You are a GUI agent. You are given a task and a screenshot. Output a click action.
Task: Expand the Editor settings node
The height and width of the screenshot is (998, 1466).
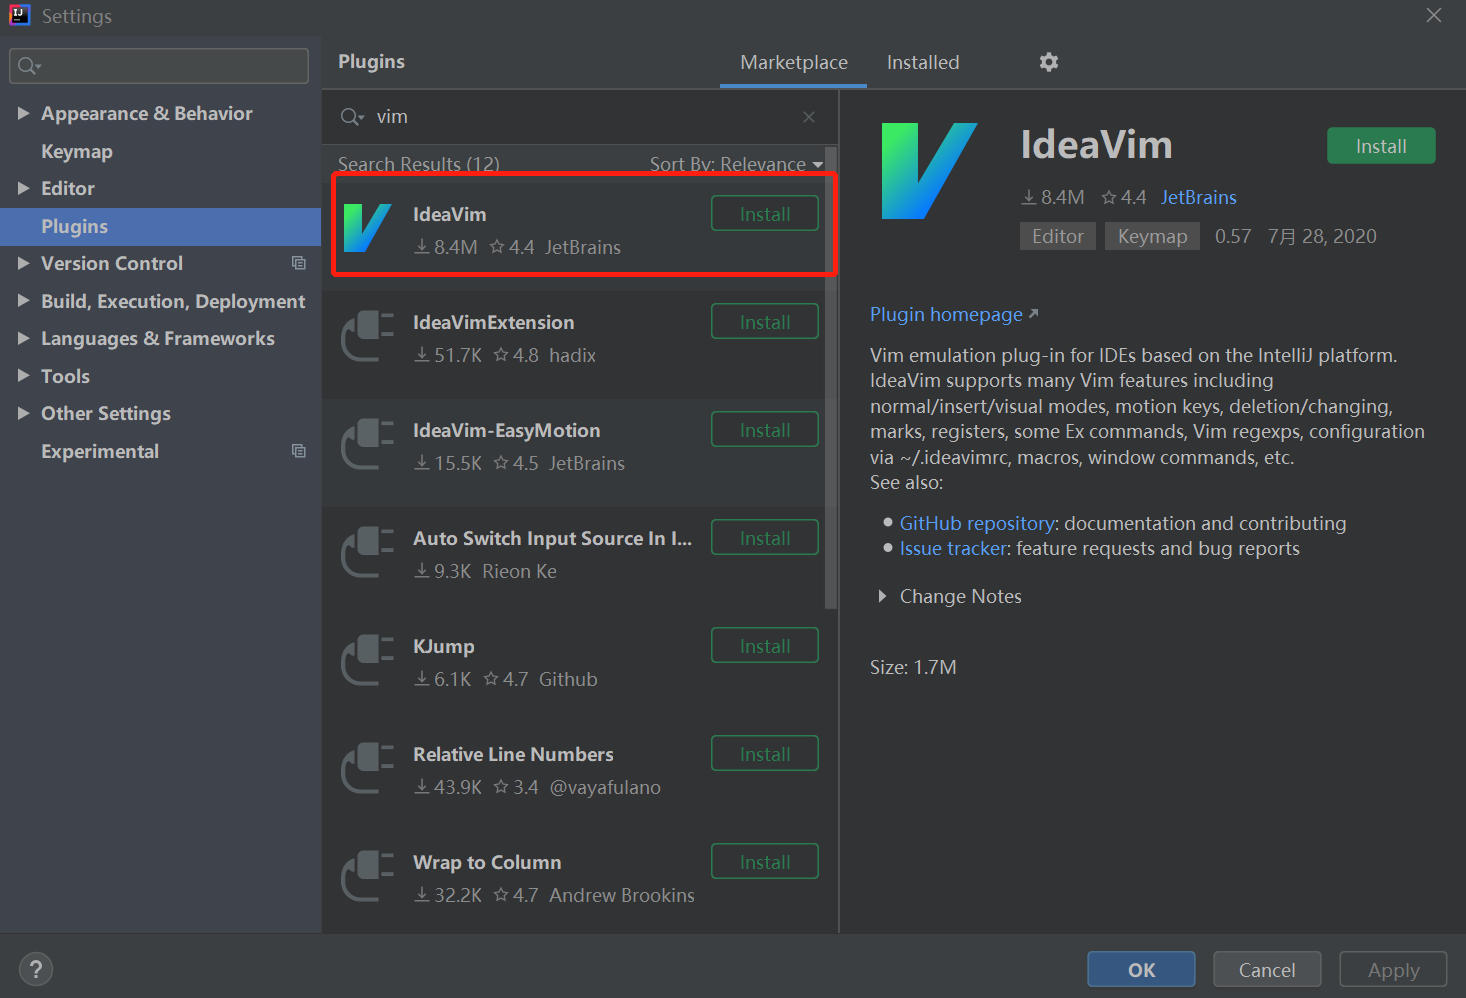pos(23,188)
